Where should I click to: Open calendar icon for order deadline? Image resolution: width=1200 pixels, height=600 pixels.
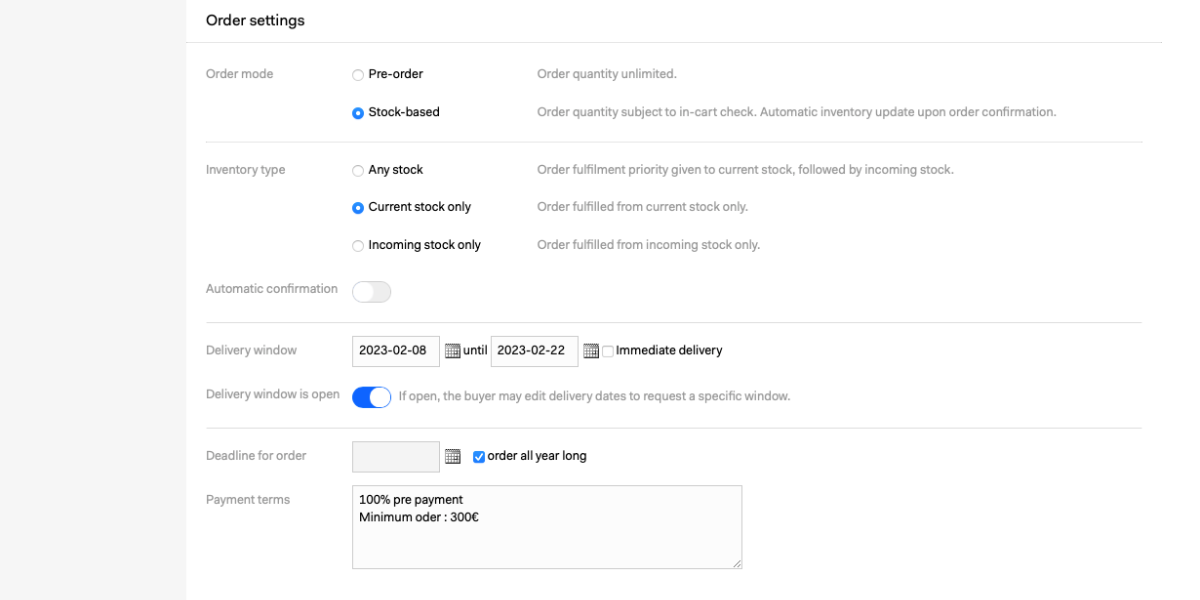pyautogui.click(x=453, y=456)
